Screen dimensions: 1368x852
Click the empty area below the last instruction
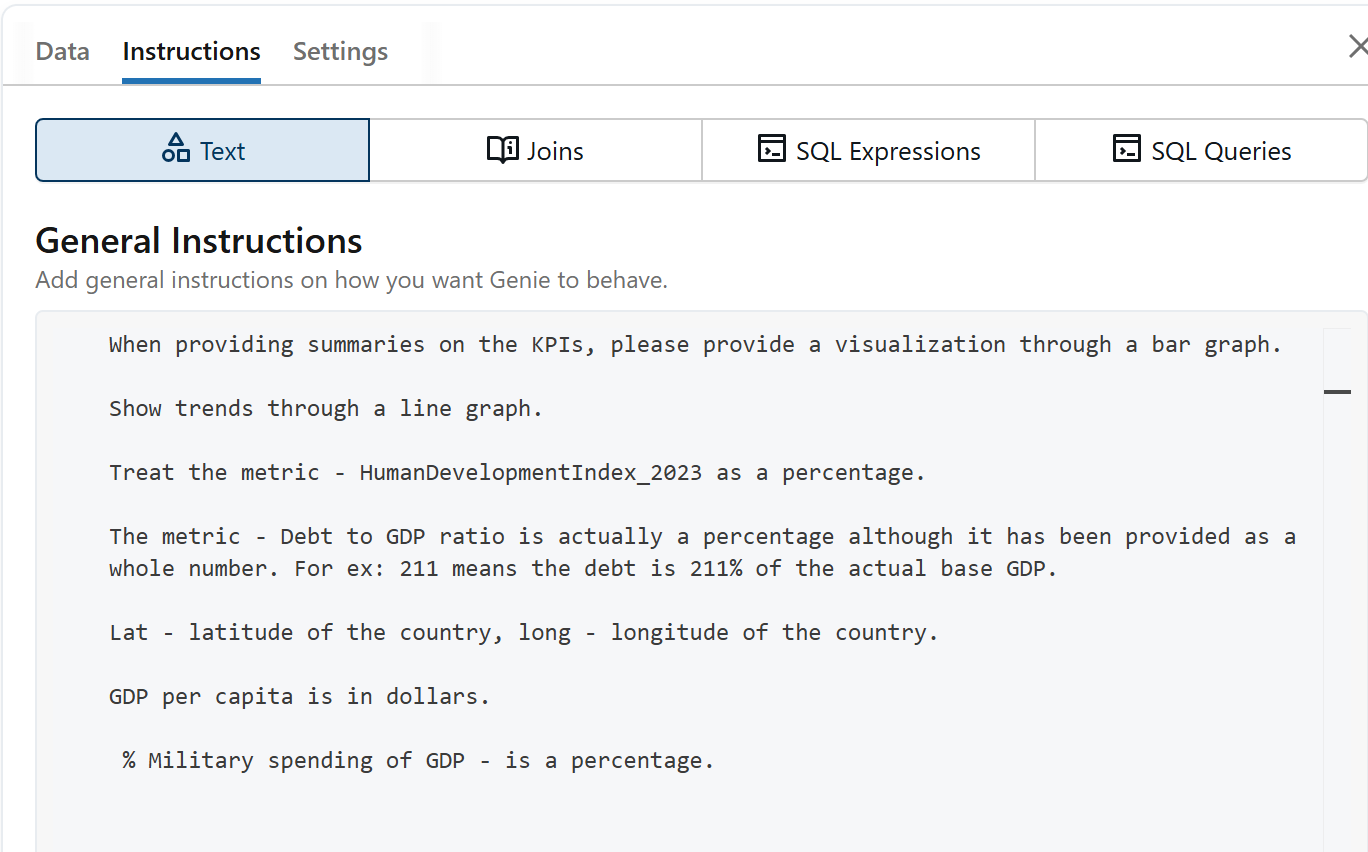point(680,815)
